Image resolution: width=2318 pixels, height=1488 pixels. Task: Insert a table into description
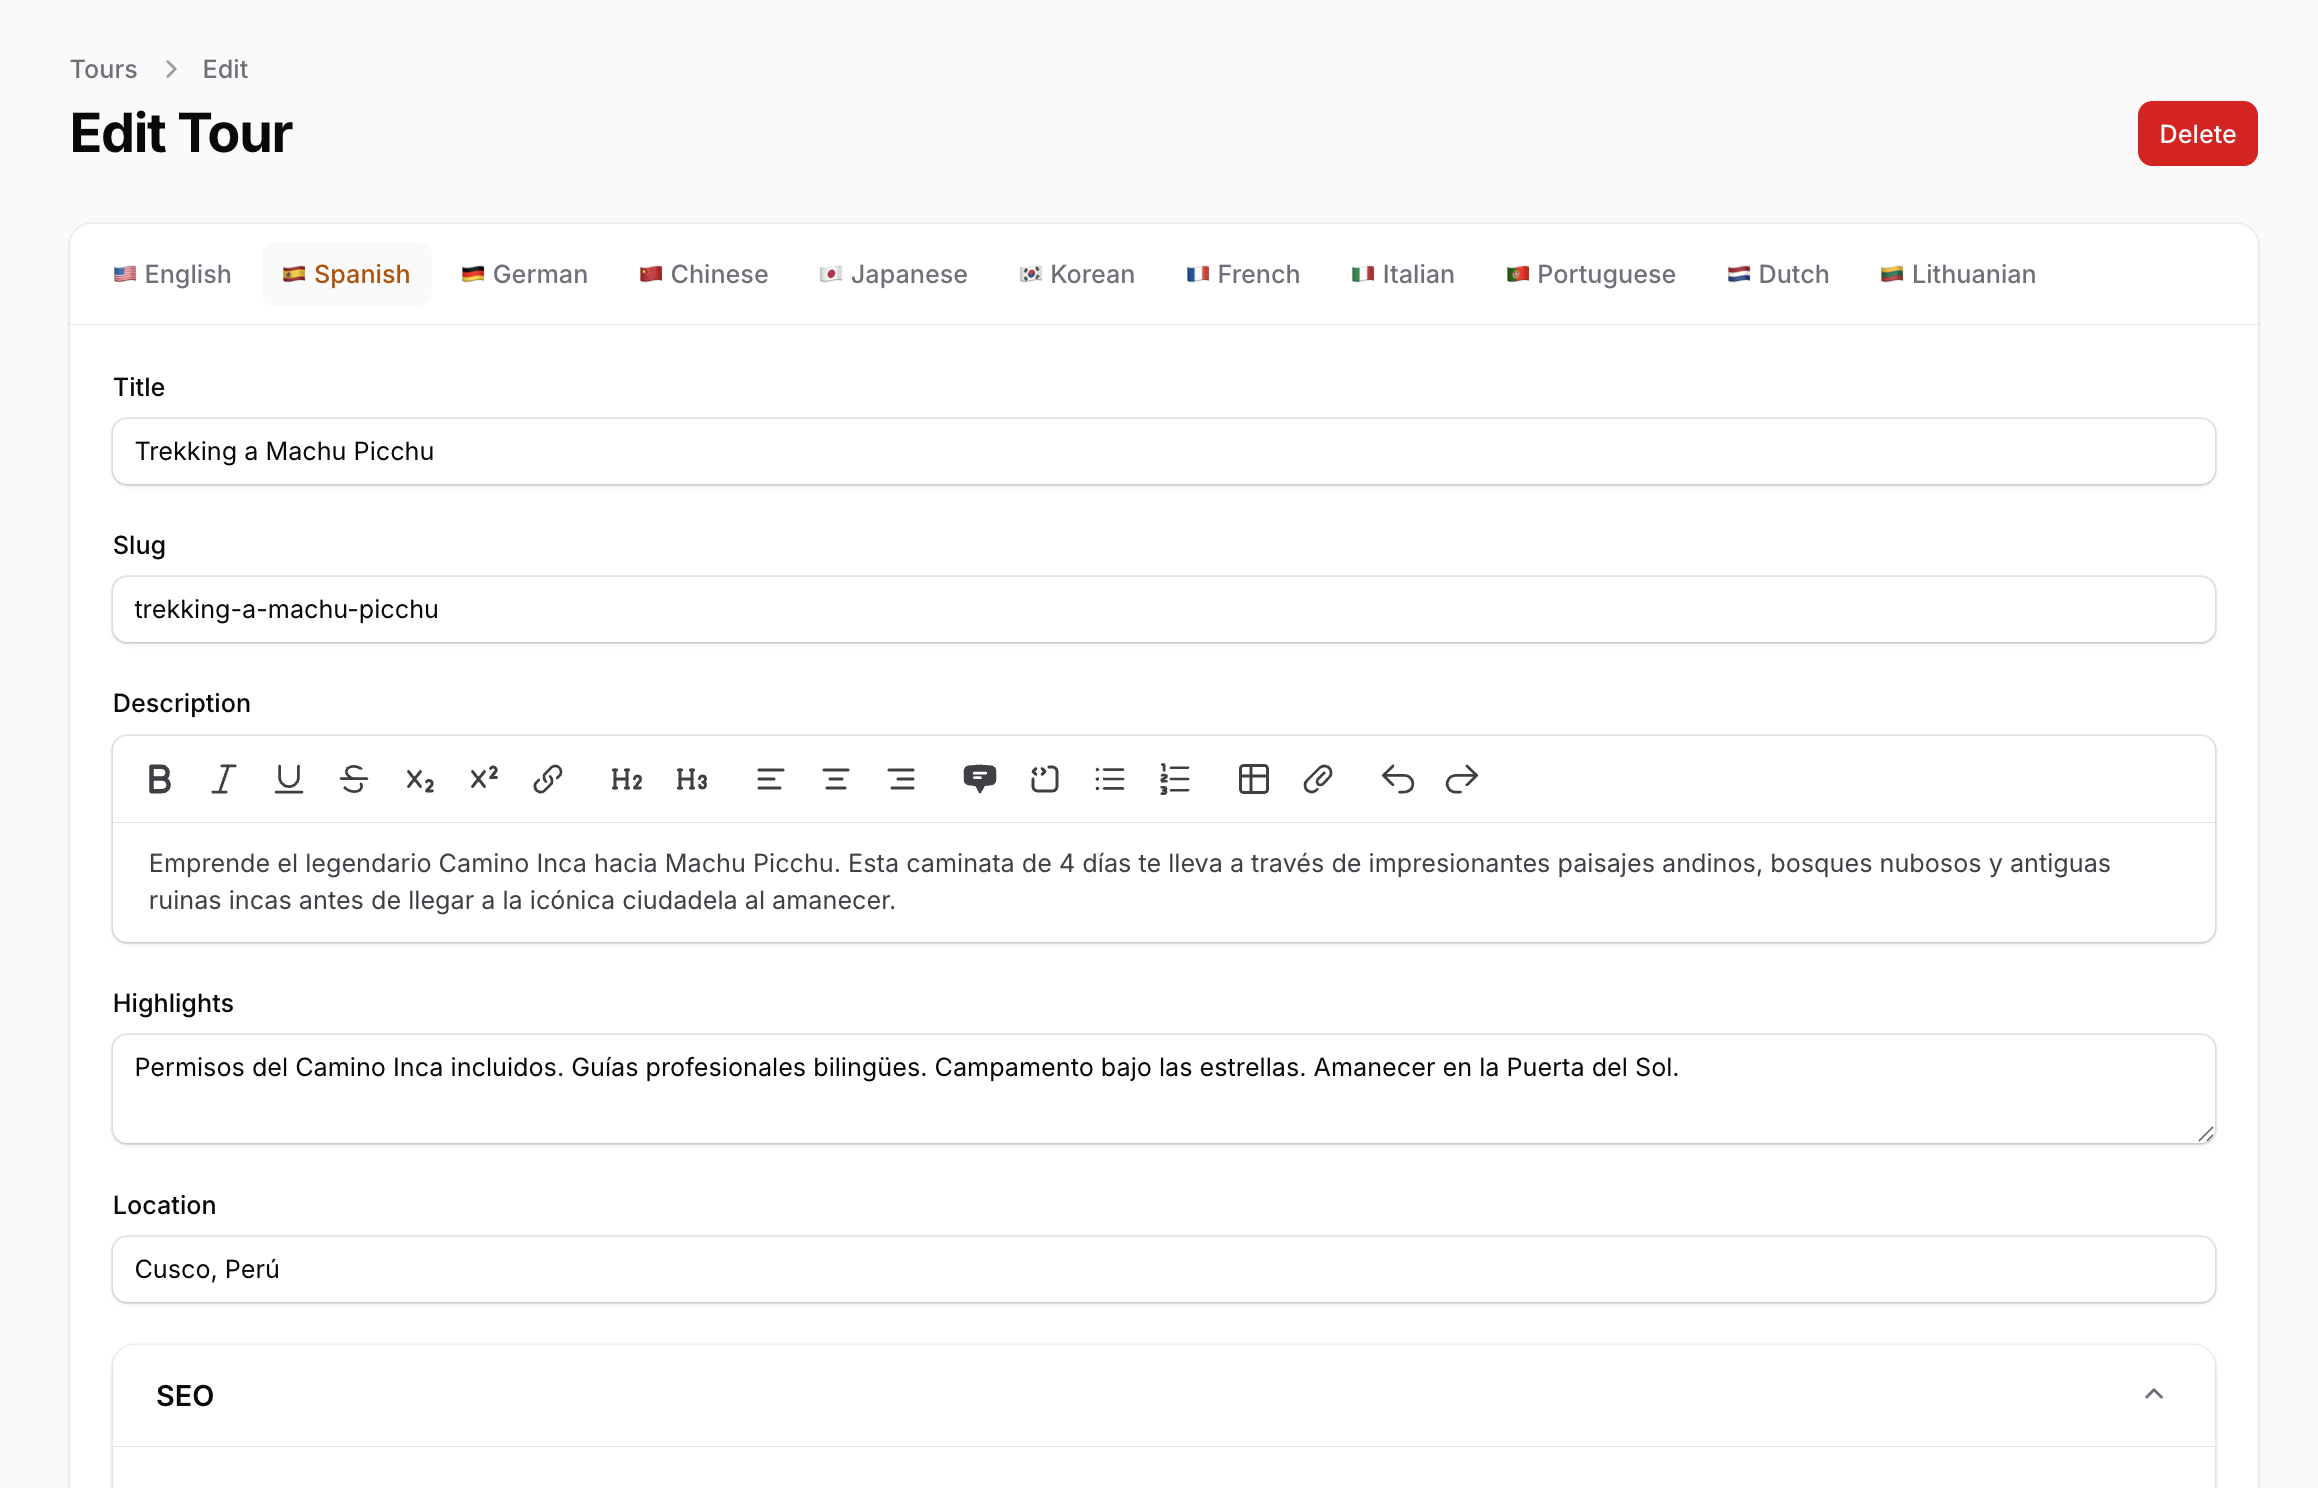[1253, 779]
